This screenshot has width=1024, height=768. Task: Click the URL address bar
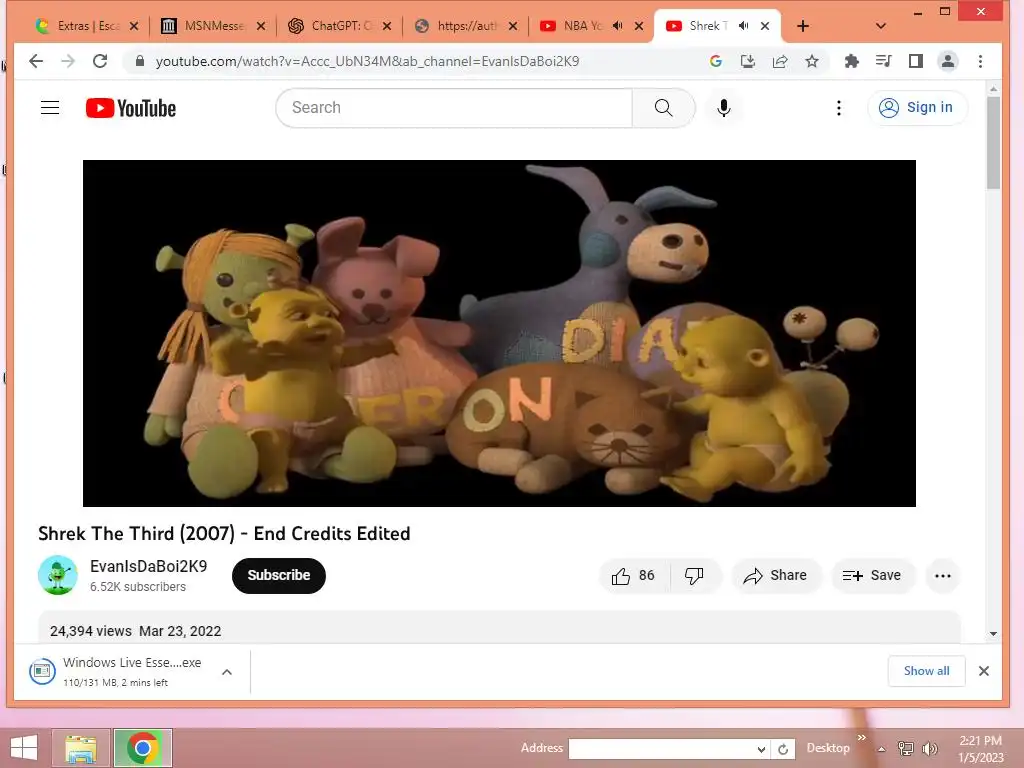(418, 61)
